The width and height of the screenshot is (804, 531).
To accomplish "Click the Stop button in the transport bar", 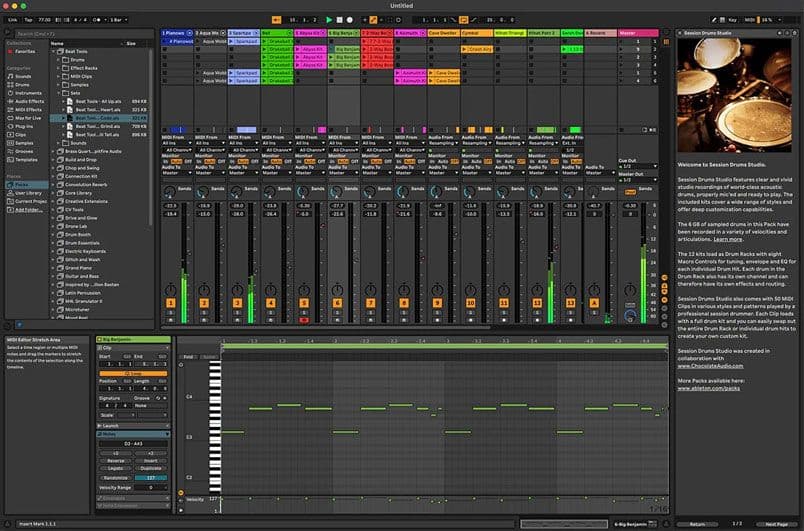I will click(x=339, y=20).
